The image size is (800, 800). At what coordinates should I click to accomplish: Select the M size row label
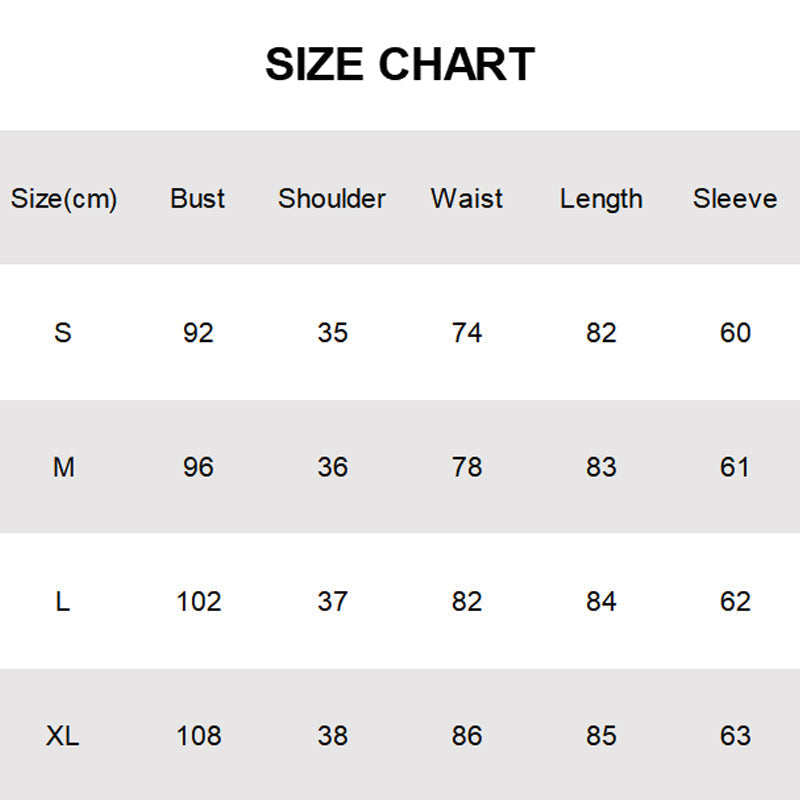(63, 467)
